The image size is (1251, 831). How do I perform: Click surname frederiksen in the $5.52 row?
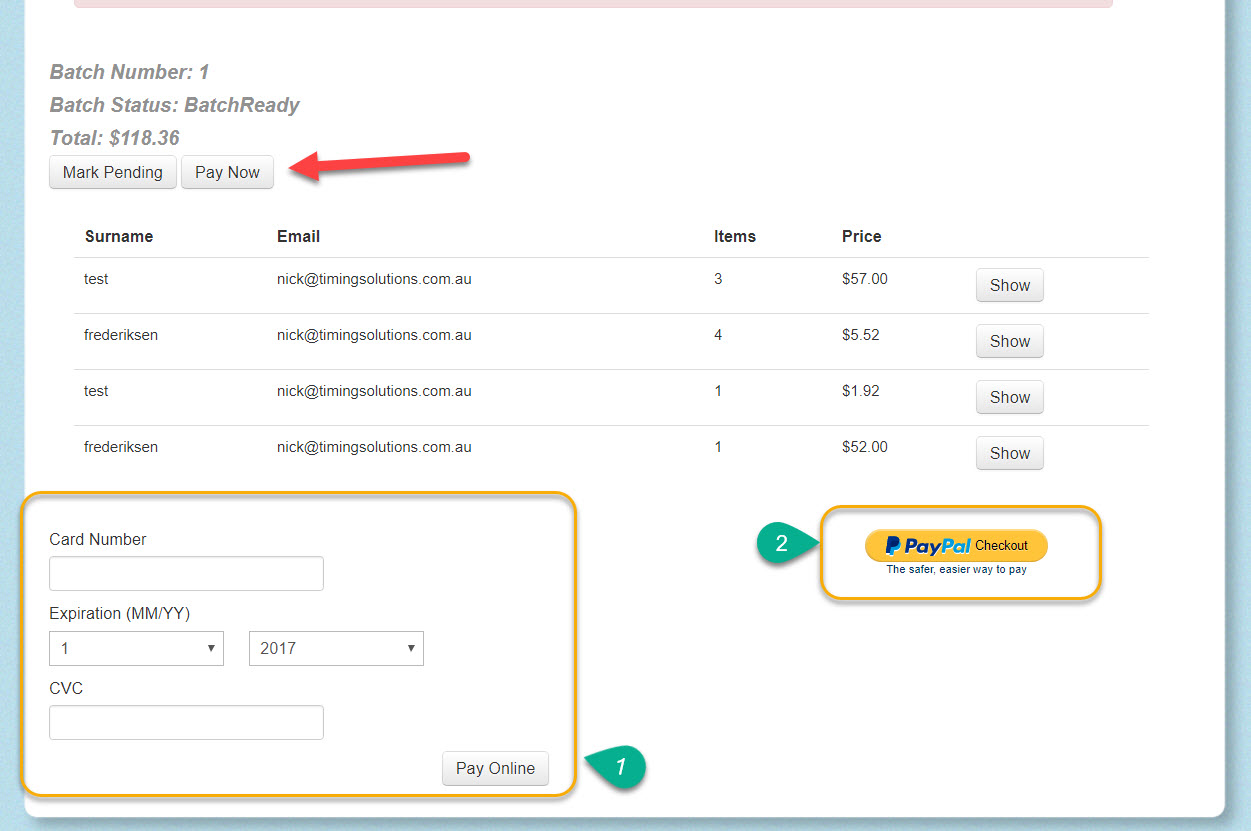(x=121, y=335)
